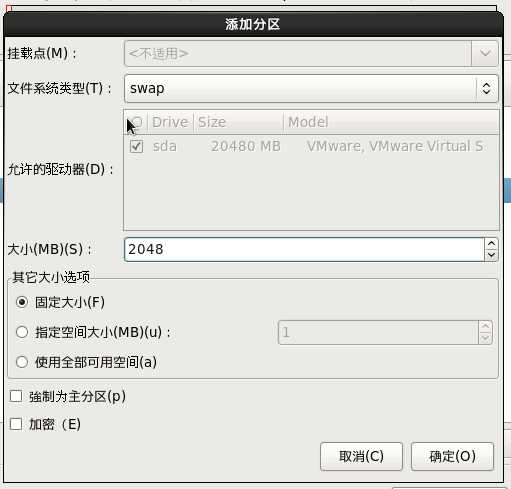Image resolution: width=511 pixels, height=489 pixels.
Task: Click the disabled fill-to size field showing 1
Action: 378,332
